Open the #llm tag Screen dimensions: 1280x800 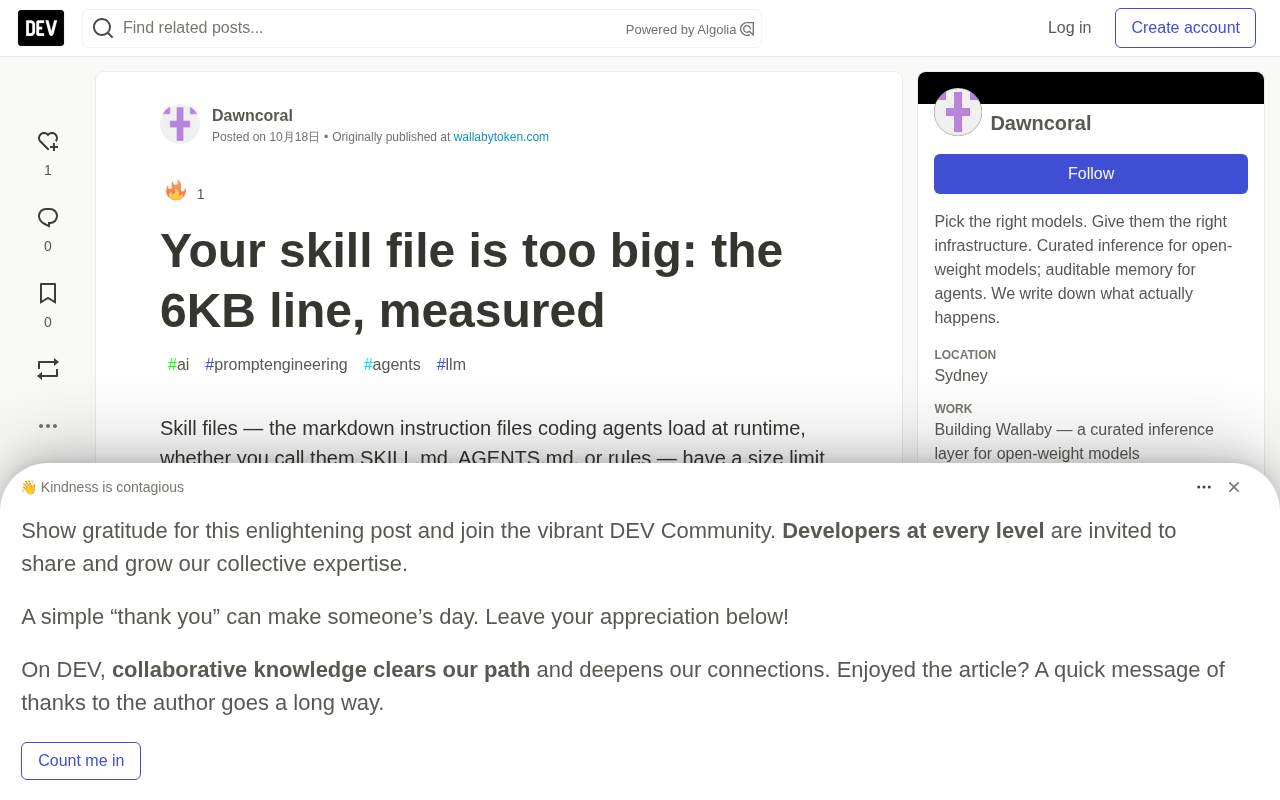(x=451, y=365)
